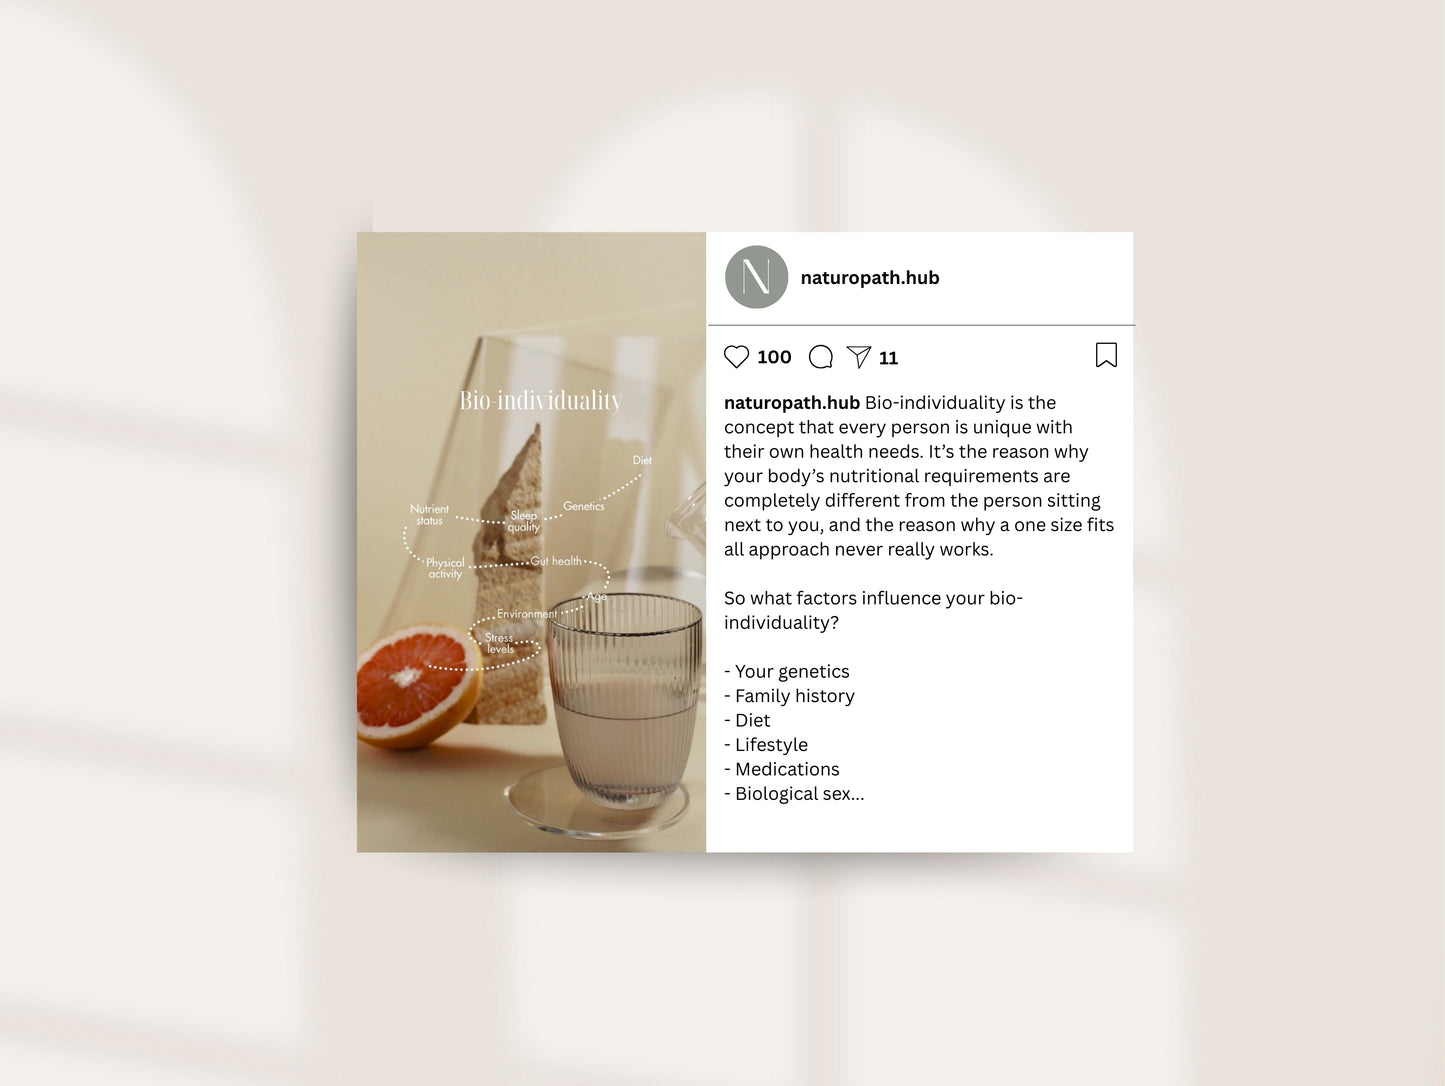Open the naturopath.hub username in header
The width and height of the screenshot is (1445, 1086).
point(870,278)
